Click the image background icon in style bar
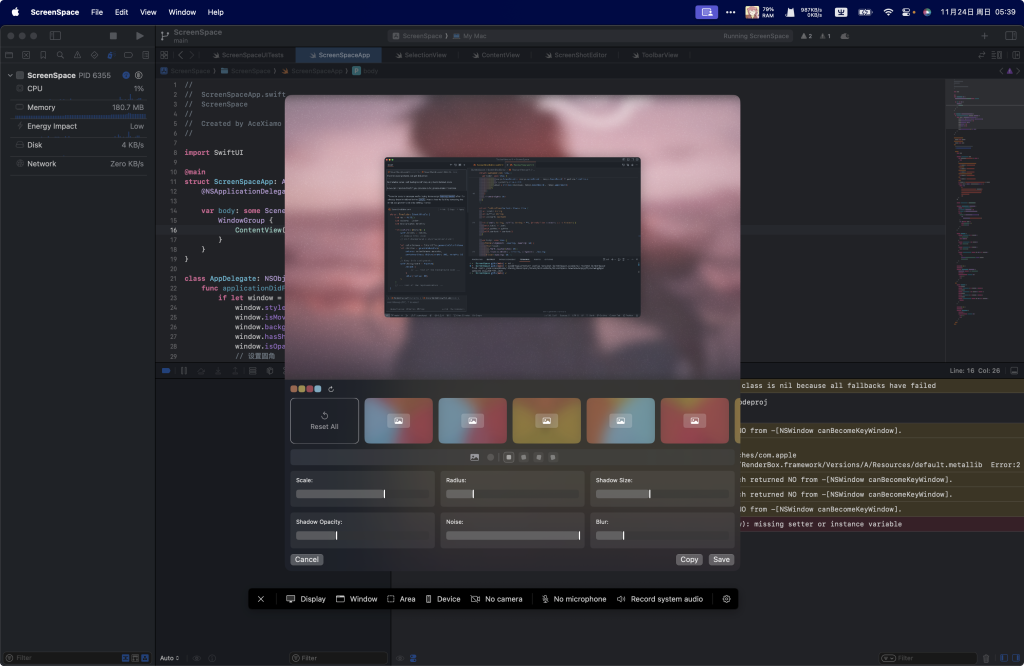 (x=474, y=457)
